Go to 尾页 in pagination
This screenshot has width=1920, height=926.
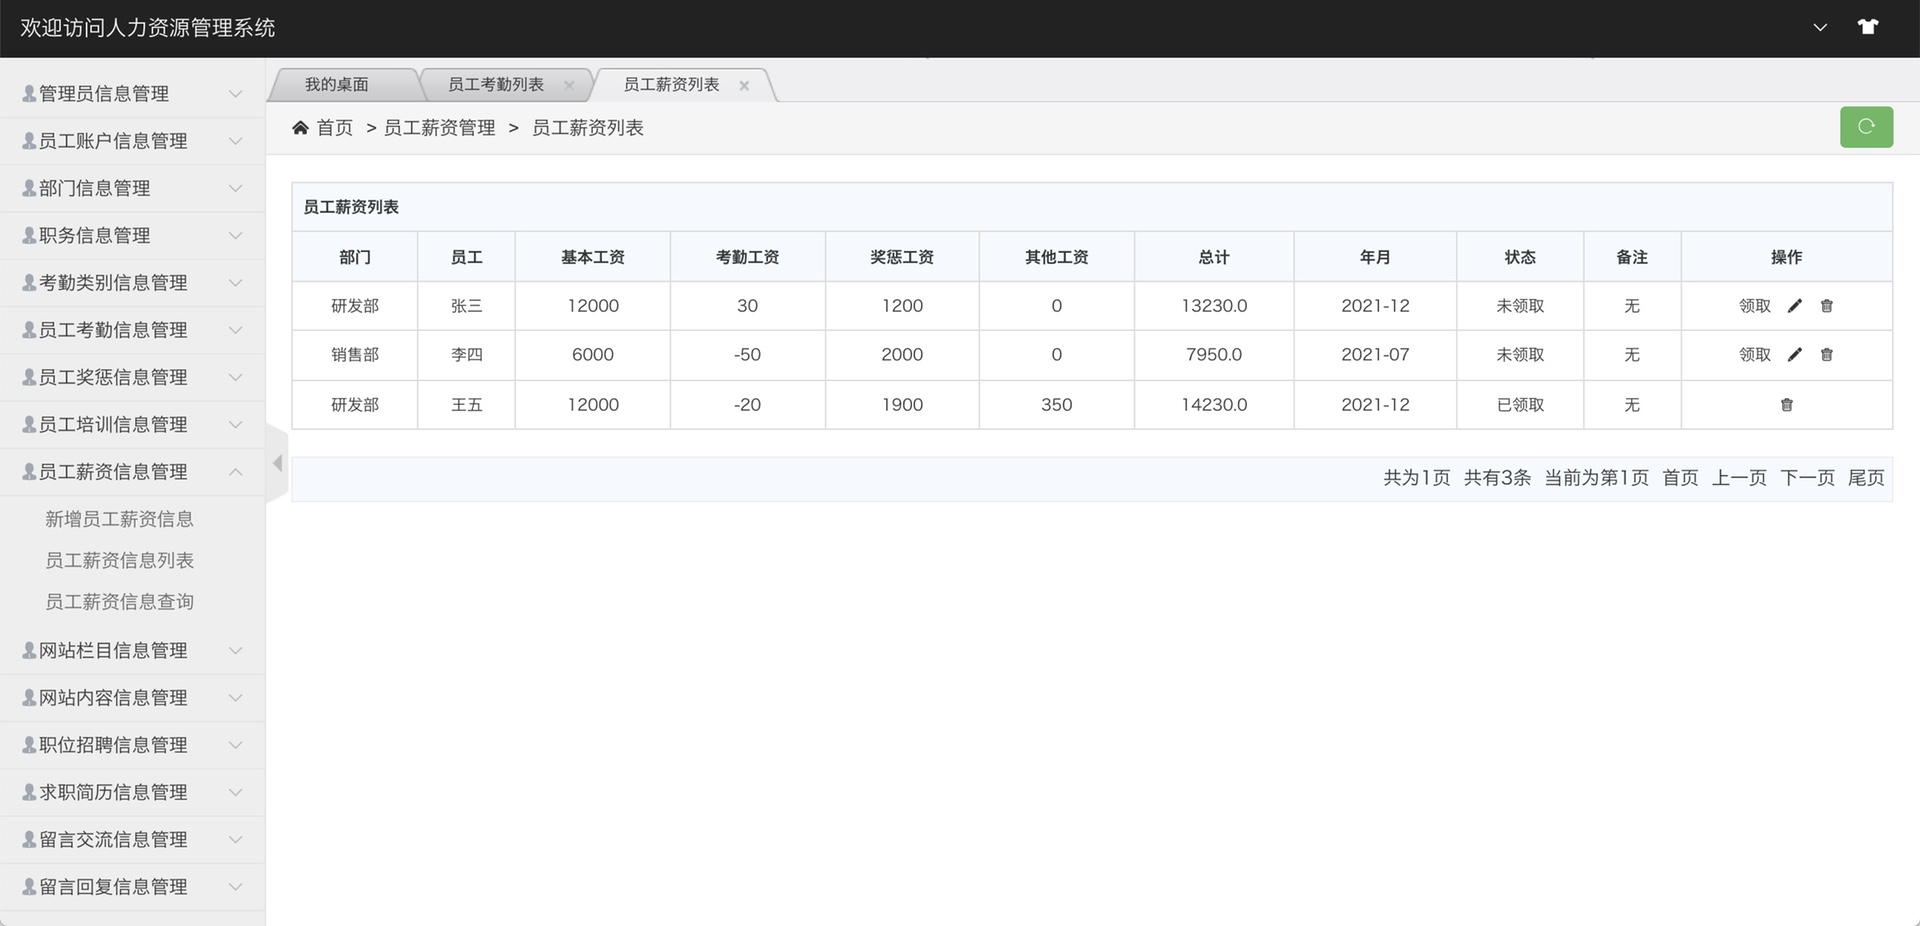1866,478
